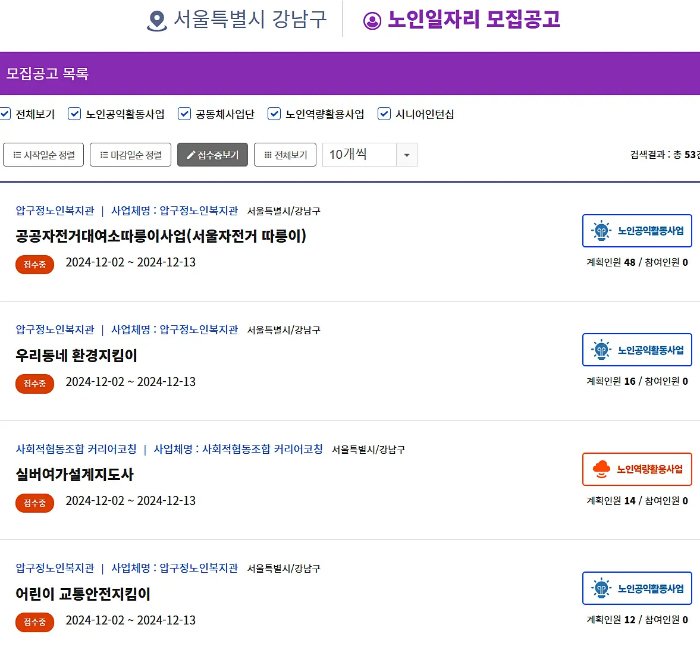Image resolution: width=700 pixels, height=654 pixels.
Task: Click the 접수중 status badge on 우리동네 환경지킴이
Action: (34, 383)
